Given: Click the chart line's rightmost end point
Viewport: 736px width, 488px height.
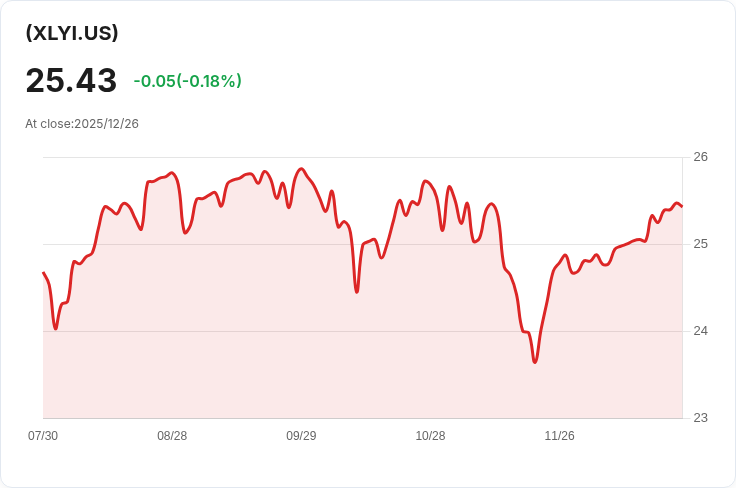Looking at the screenshot, I should click(682, 206).
